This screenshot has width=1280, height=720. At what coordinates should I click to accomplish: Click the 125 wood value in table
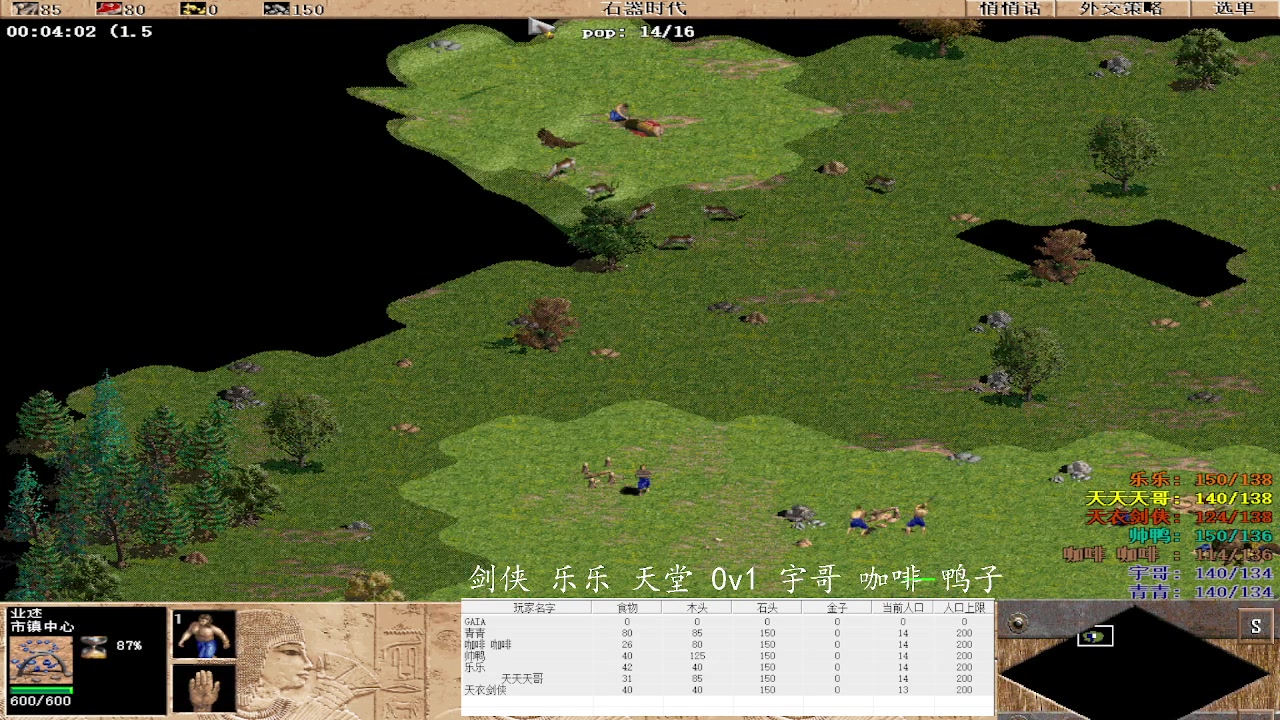697,656
